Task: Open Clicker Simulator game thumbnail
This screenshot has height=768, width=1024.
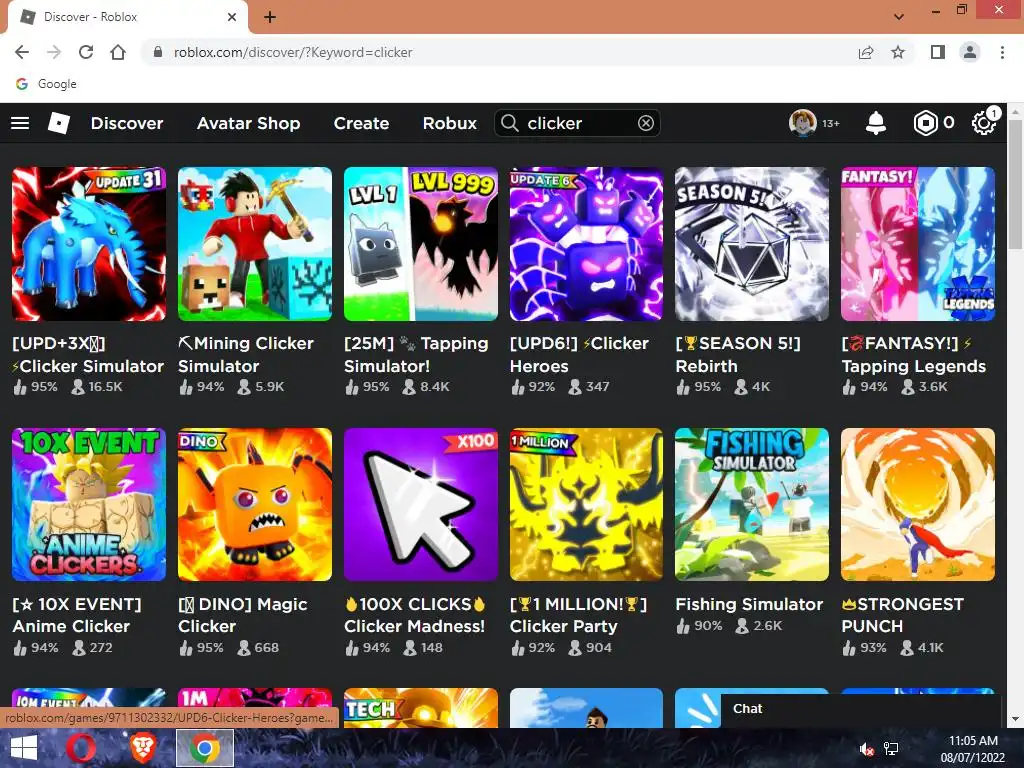Action: click(89, 244)
